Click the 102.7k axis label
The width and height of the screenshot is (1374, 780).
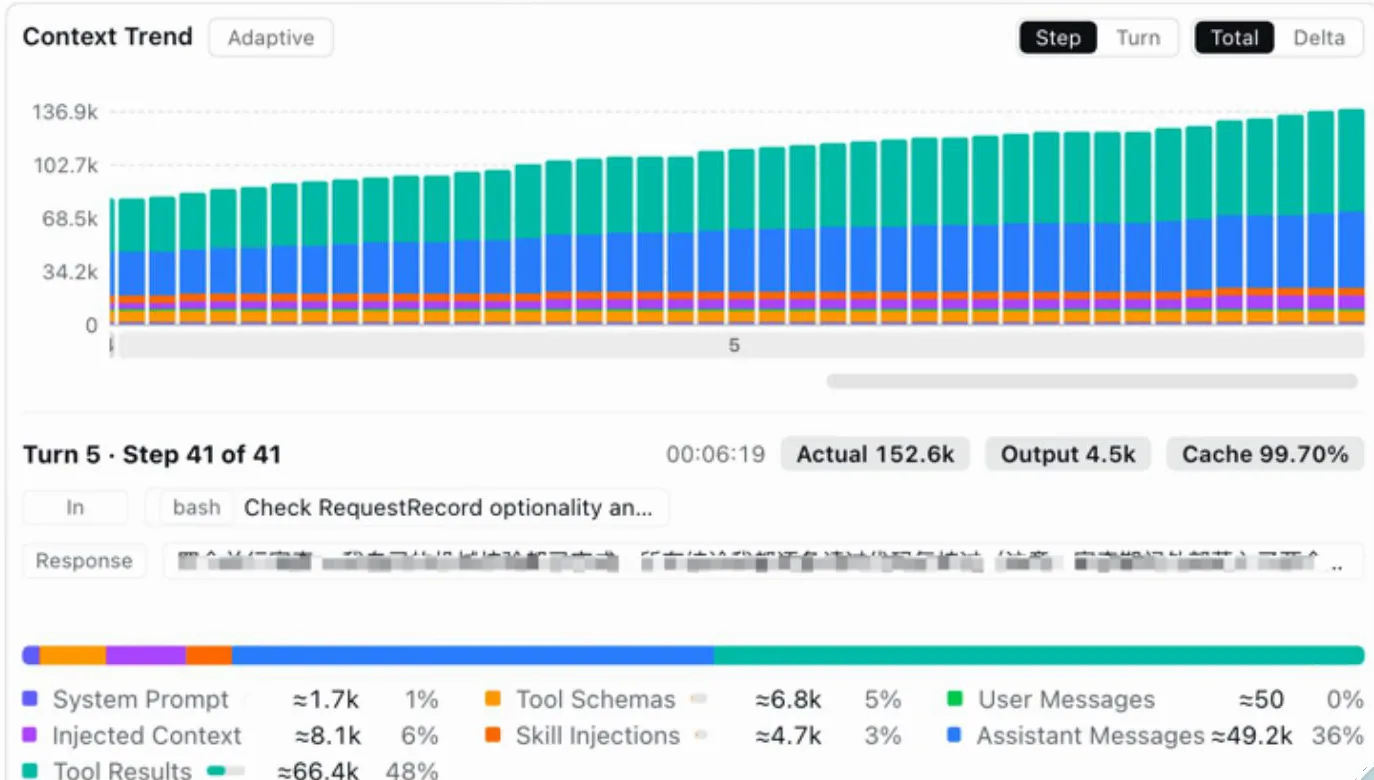[x=65, y=165]
